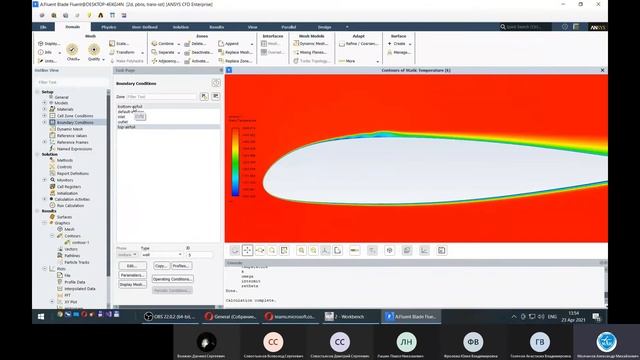Screen dimensions: 640x360
Task: Open the zone Type dropdown
Action: click(162, 255)
